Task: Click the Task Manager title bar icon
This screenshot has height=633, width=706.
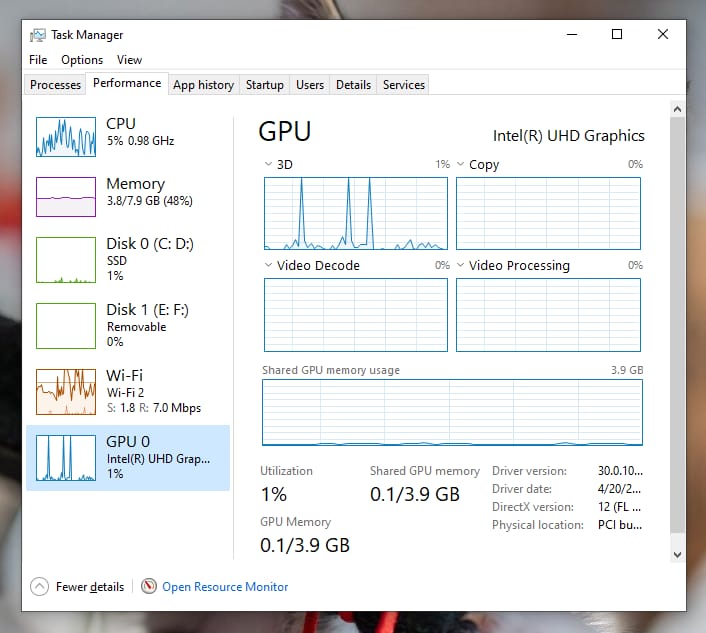Action: point(38,35)
